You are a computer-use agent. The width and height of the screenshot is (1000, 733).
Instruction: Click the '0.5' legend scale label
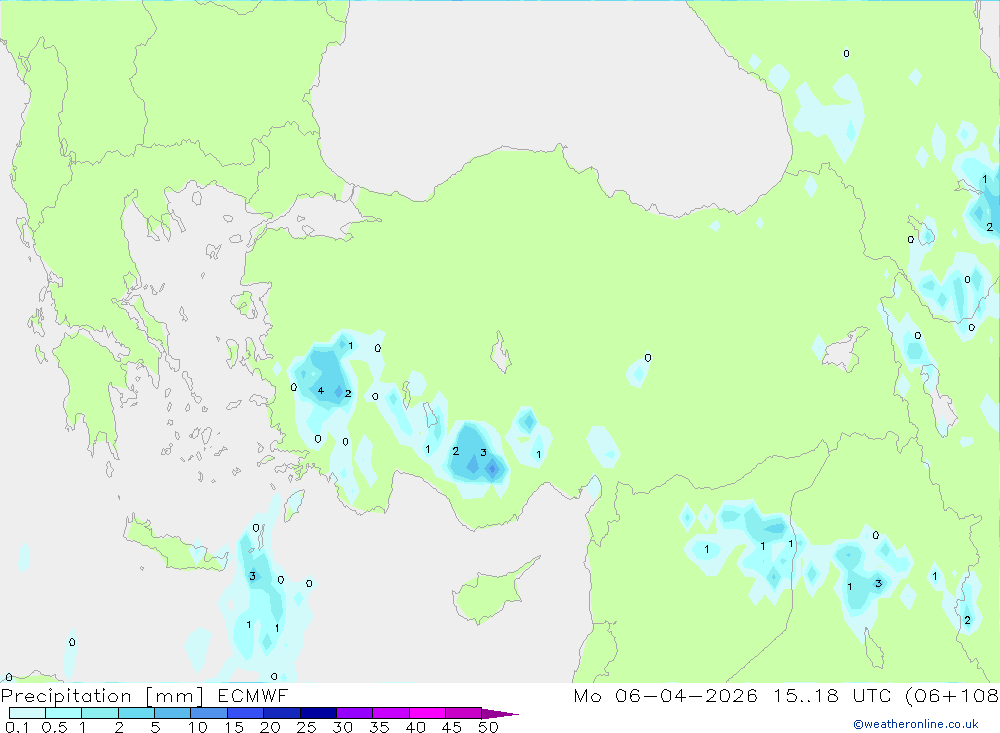[x=54, y=727]
